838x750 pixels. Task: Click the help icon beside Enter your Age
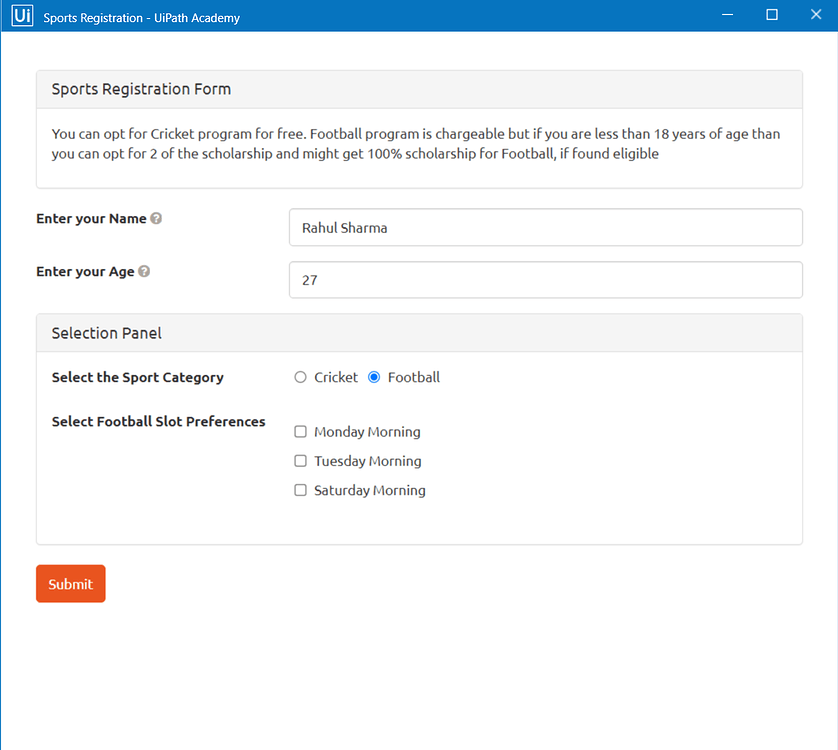144,271
